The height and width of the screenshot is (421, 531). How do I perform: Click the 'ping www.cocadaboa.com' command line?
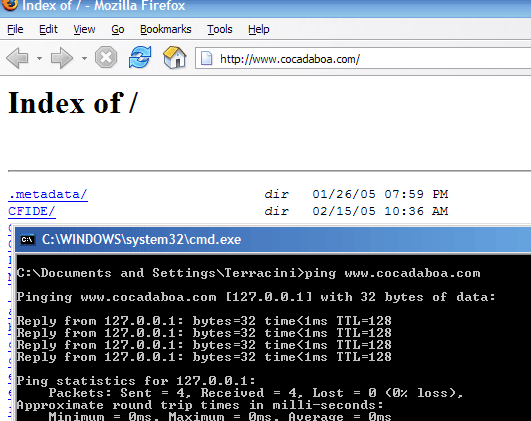249,273
